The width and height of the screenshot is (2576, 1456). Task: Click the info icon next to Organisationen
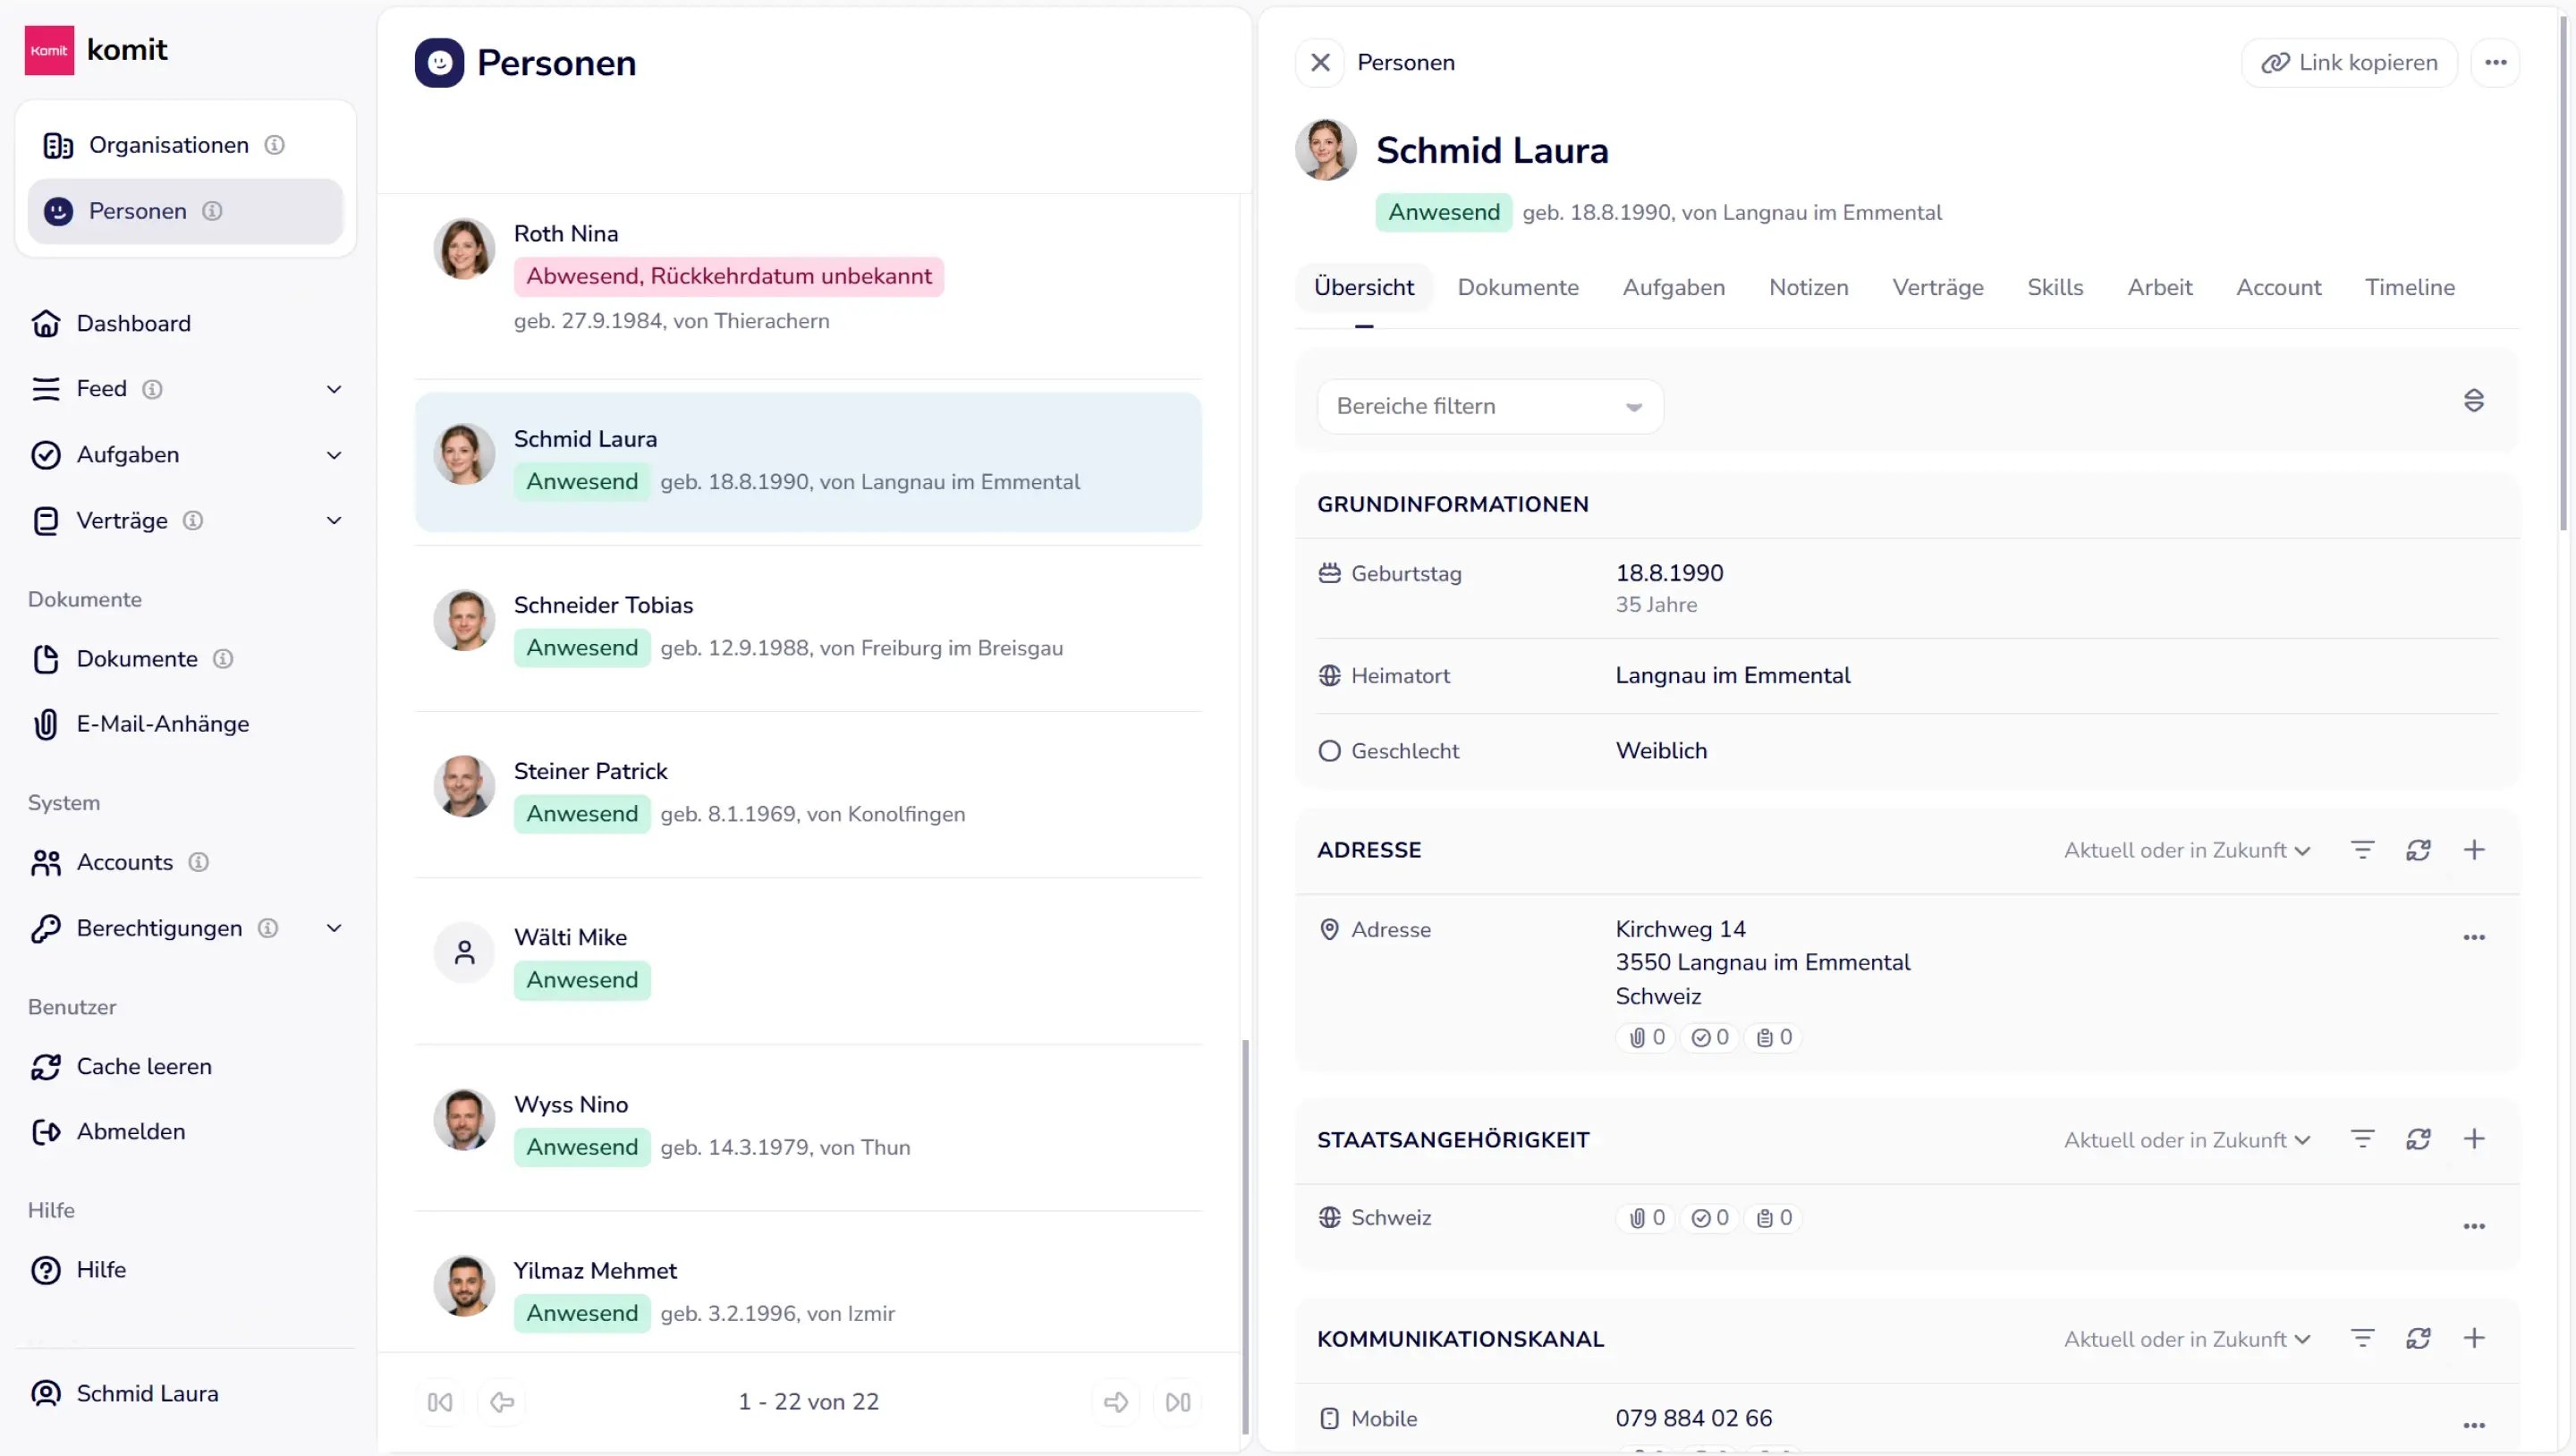[x=274, y=145]
